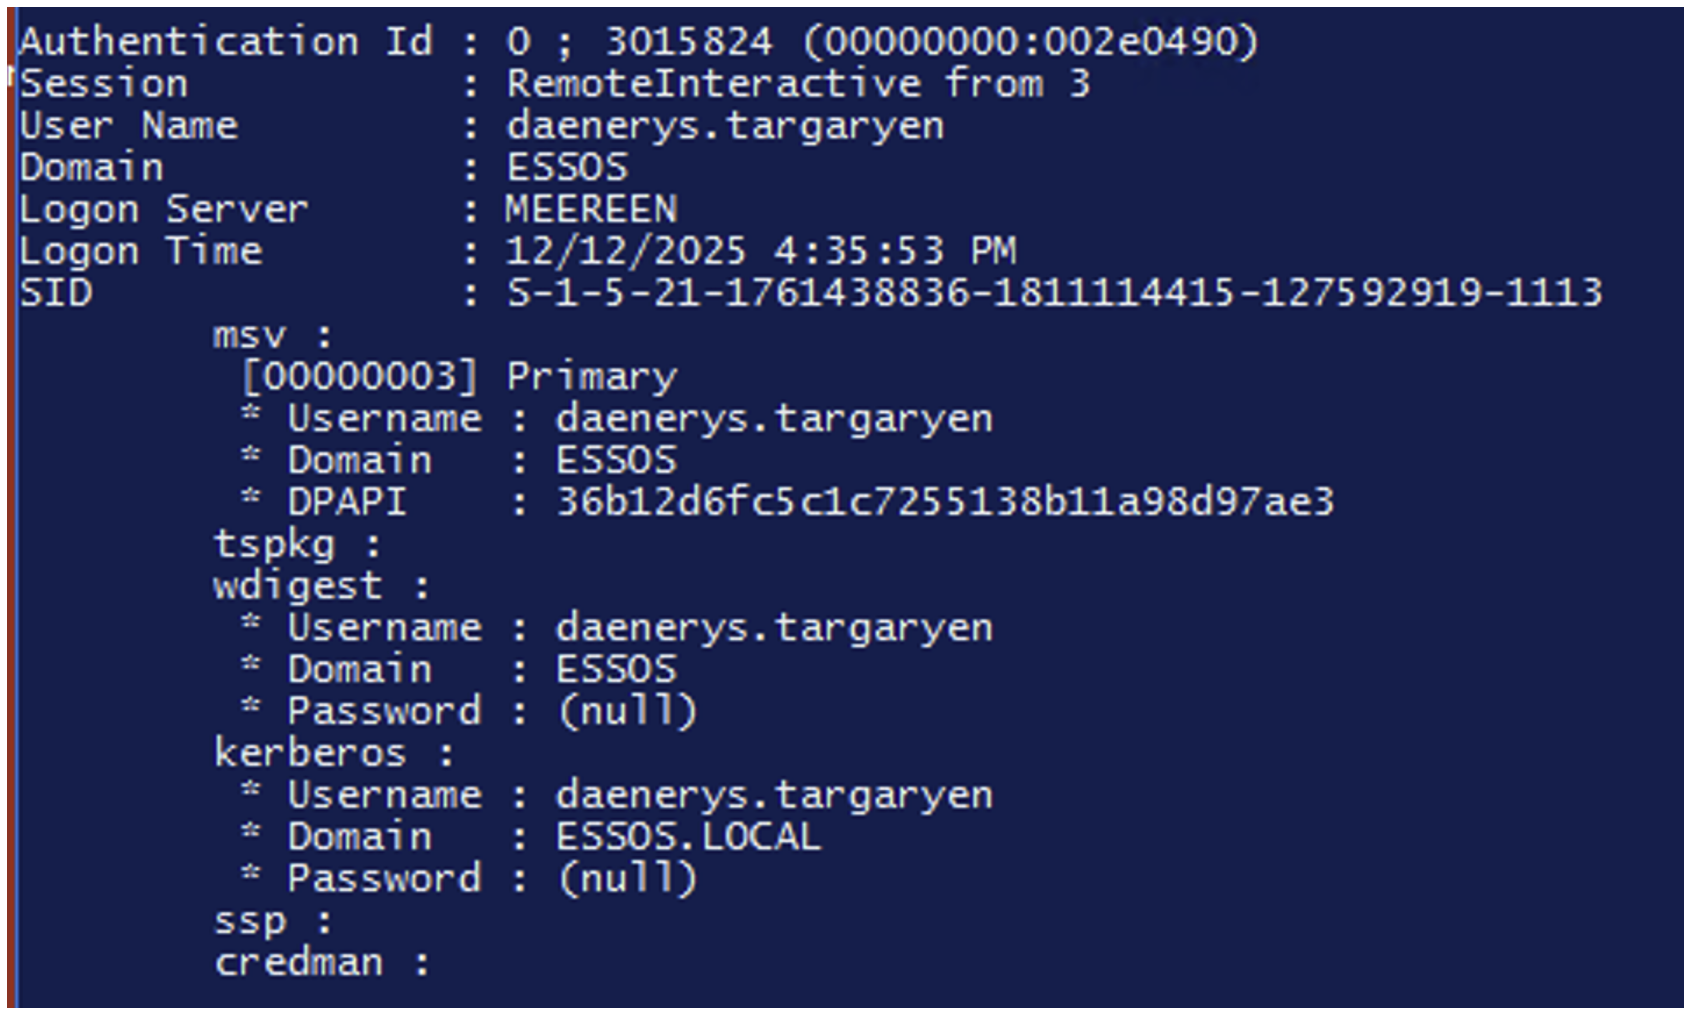Viewport: 1700px width, 1015px height.
Task: Click the DPAPI hash value
Action: [944, 502]
